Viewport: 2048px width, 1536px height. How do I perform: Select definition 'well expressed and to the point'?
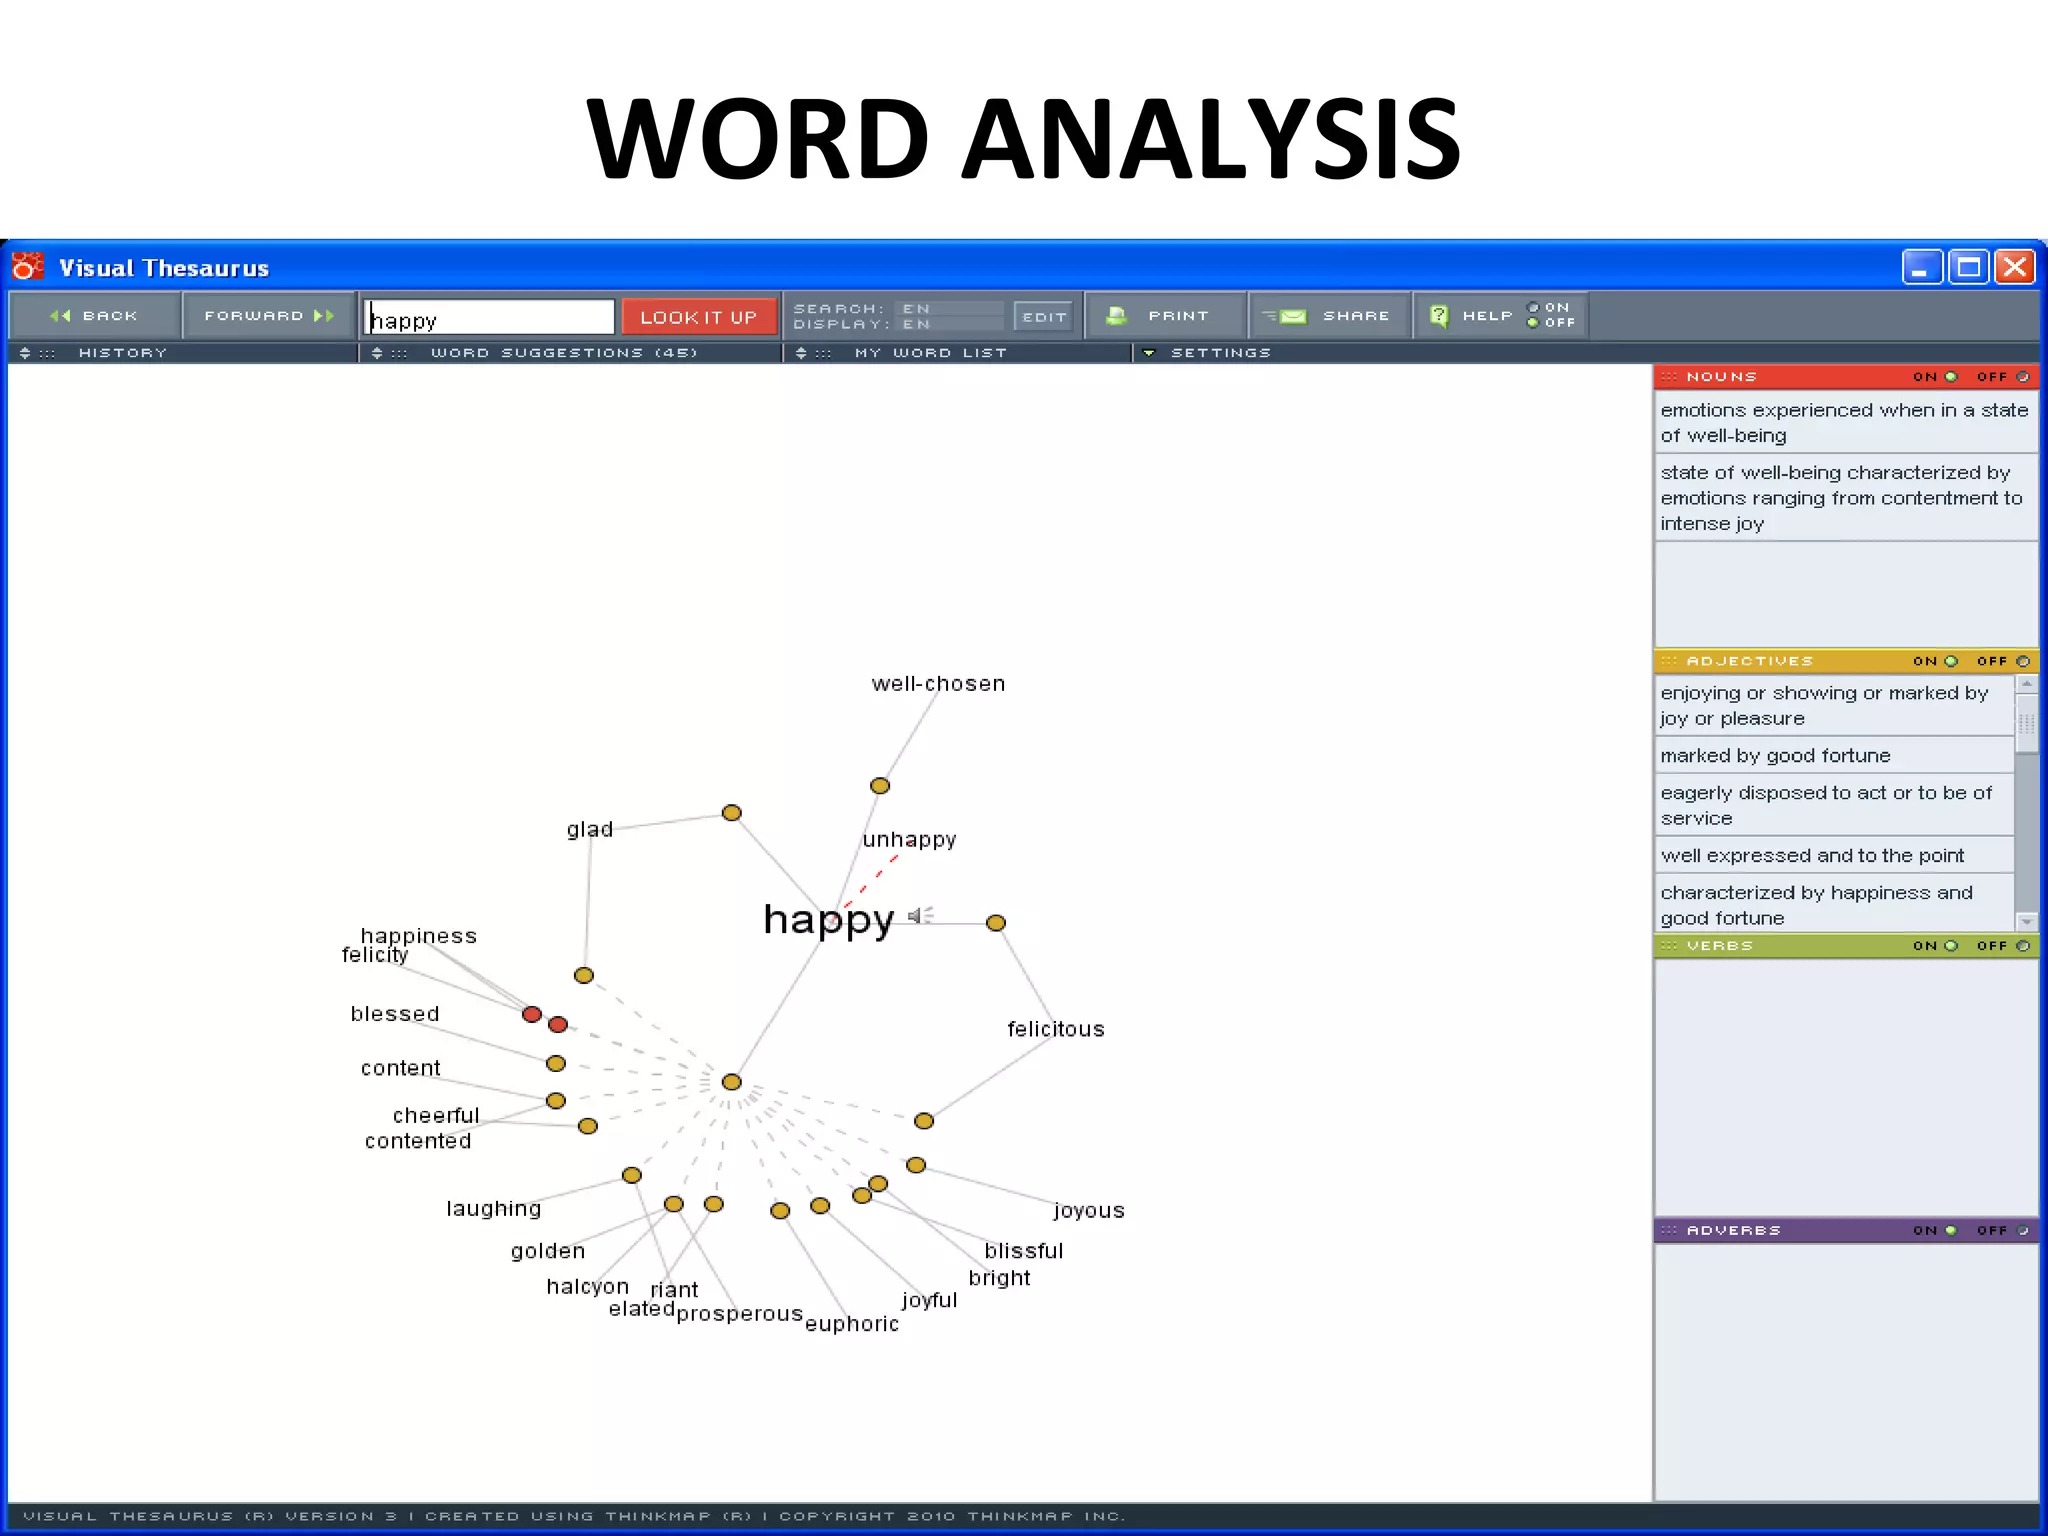(1834, 856)
